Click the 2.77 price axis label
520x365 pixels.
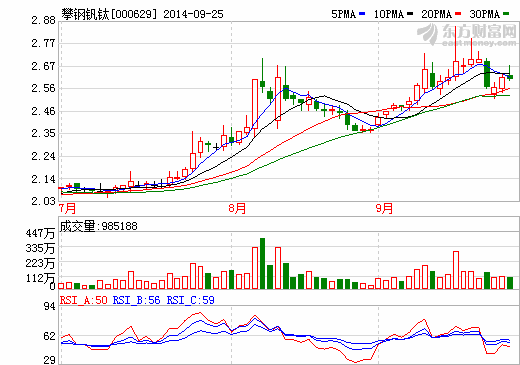point(43,43)
